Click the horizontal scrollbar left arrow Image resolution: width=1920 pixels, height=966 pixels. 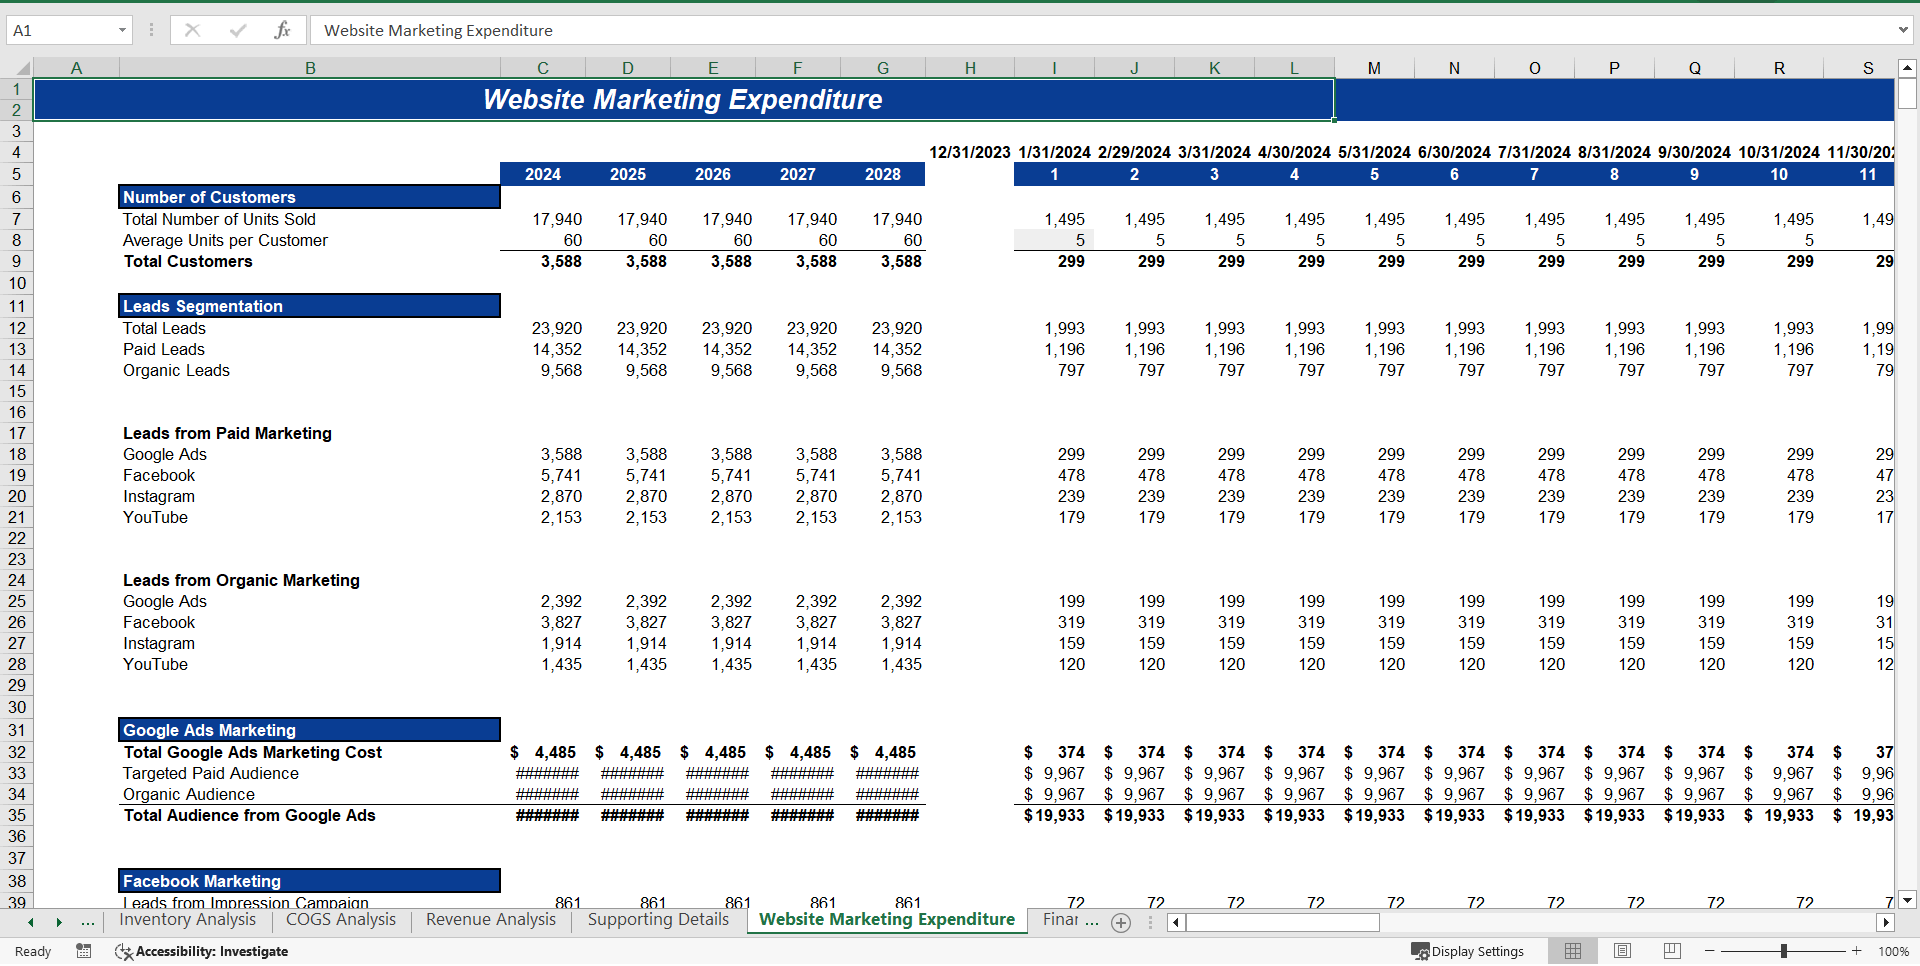coord(1176,922)
